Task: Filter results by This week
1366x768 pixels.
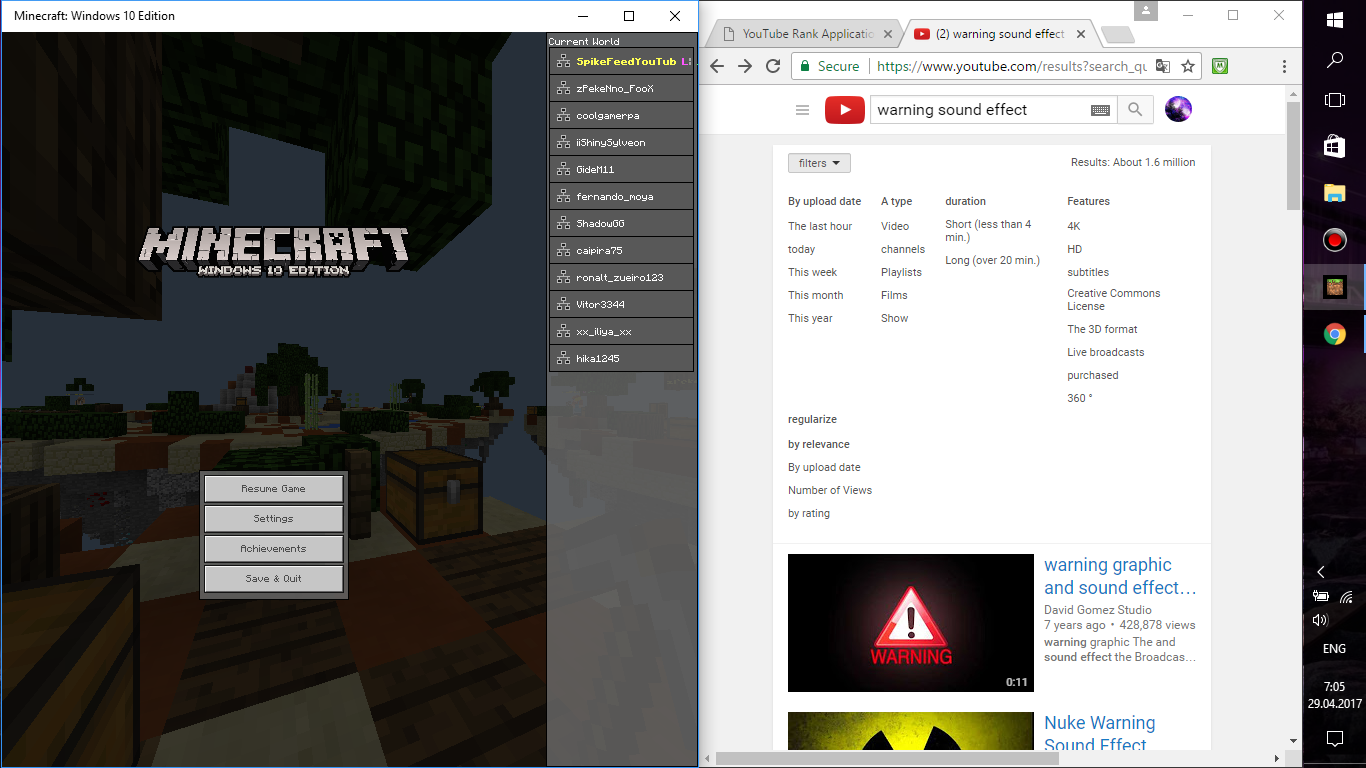Action: click(812, 272)
